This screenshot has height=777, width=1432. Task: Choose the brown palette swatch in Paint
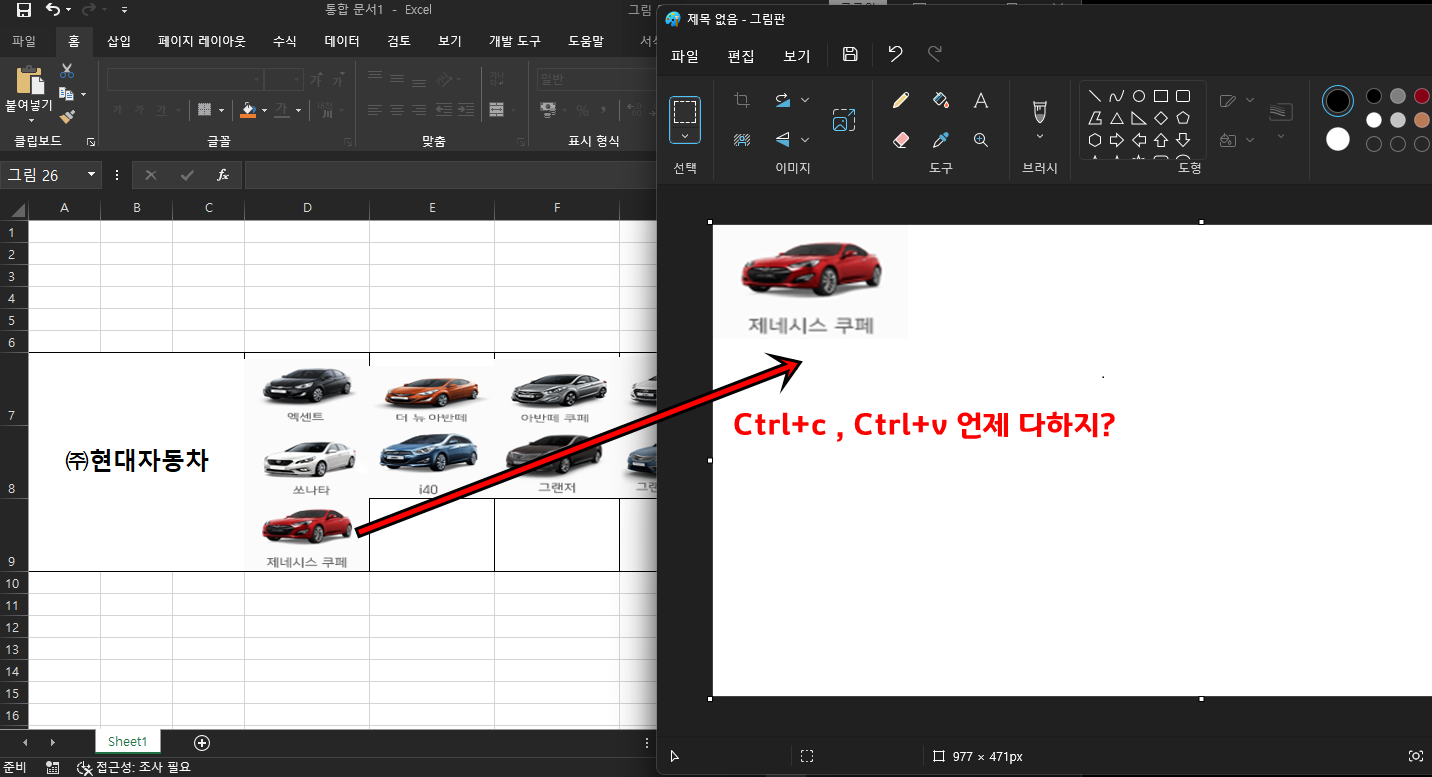tap(1422, 120)
